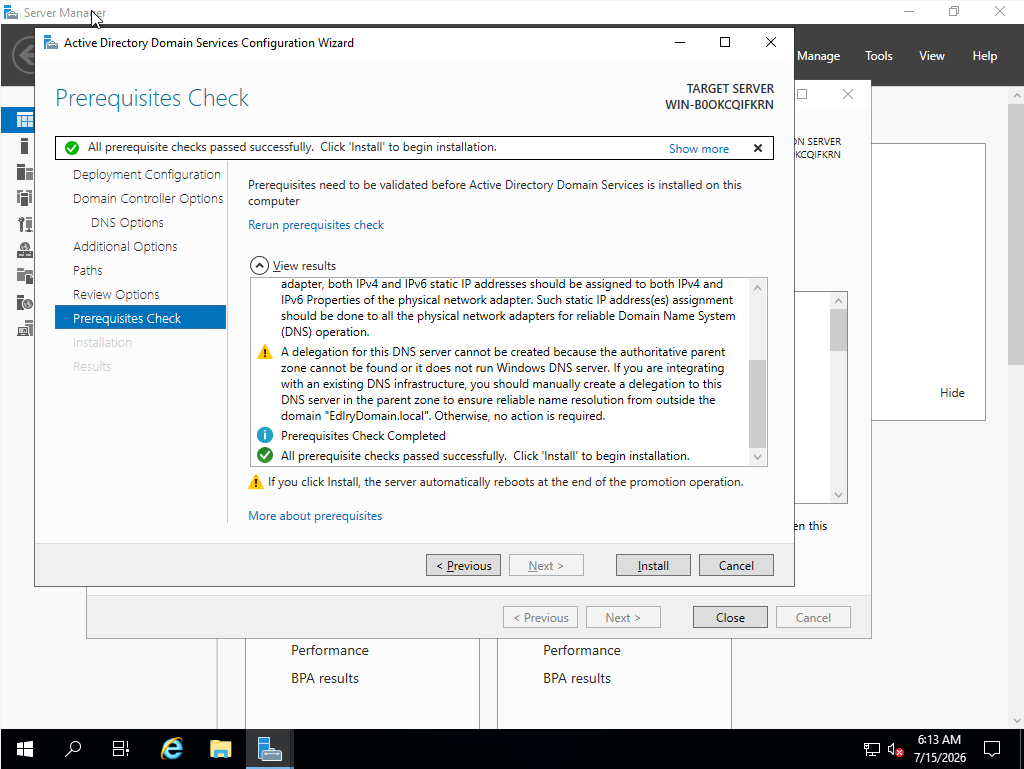Open the Tools menu

(x=878, y=56)
